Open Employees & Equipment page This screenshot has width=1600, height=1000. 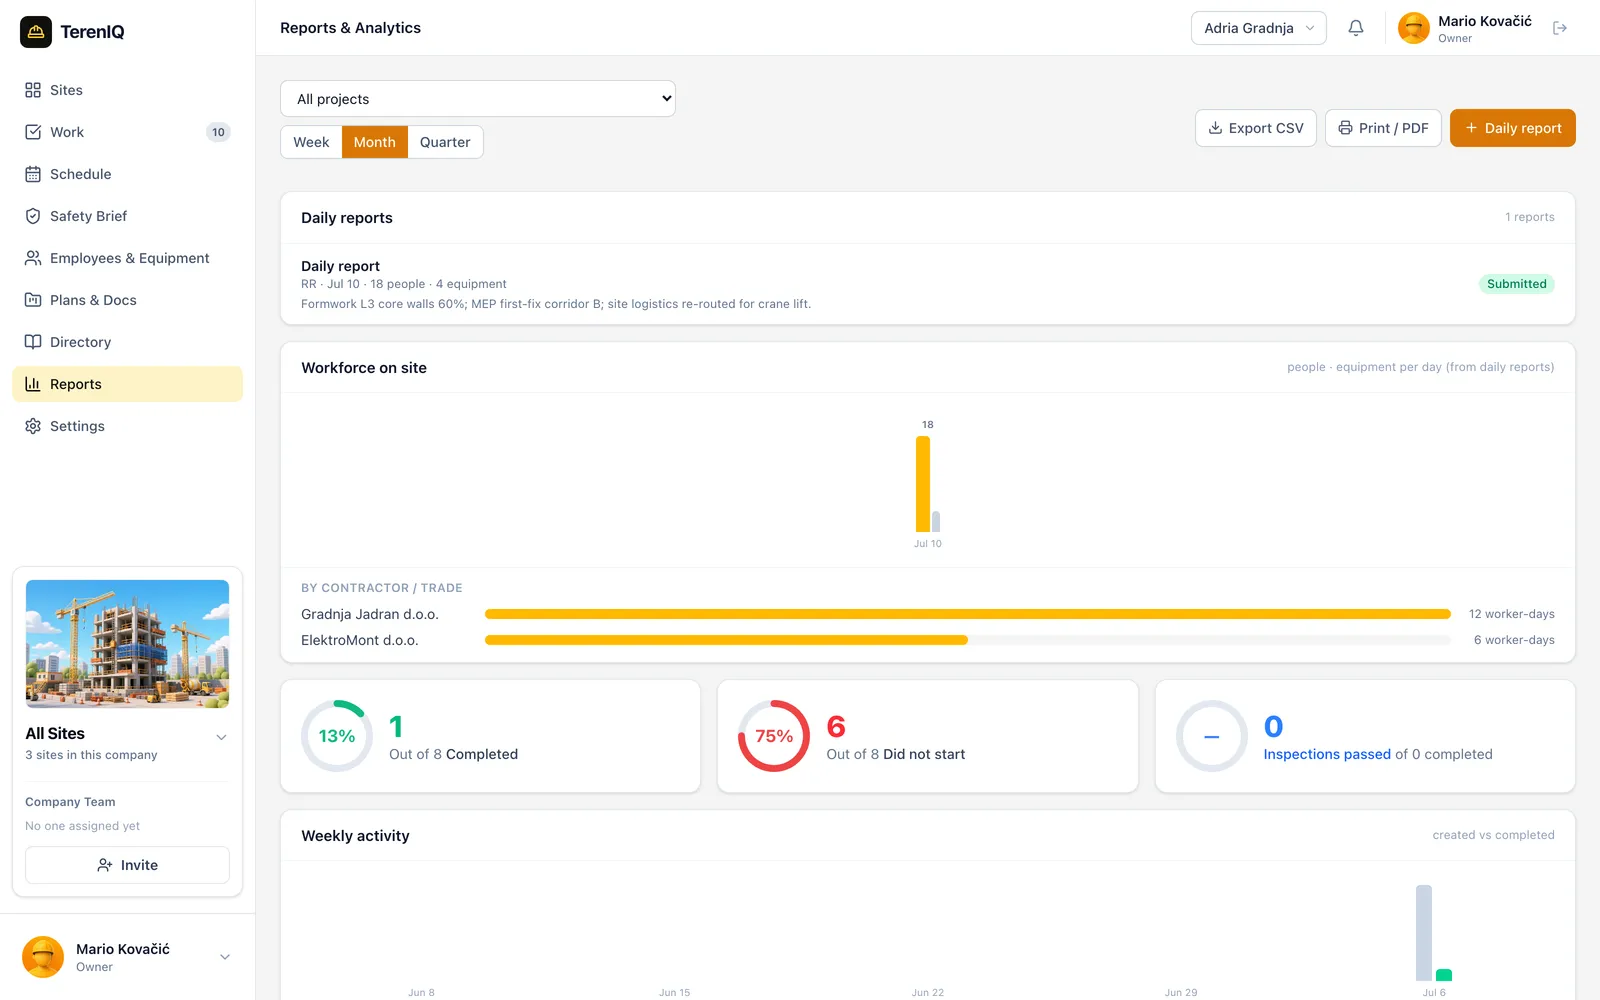coord(127,258)
